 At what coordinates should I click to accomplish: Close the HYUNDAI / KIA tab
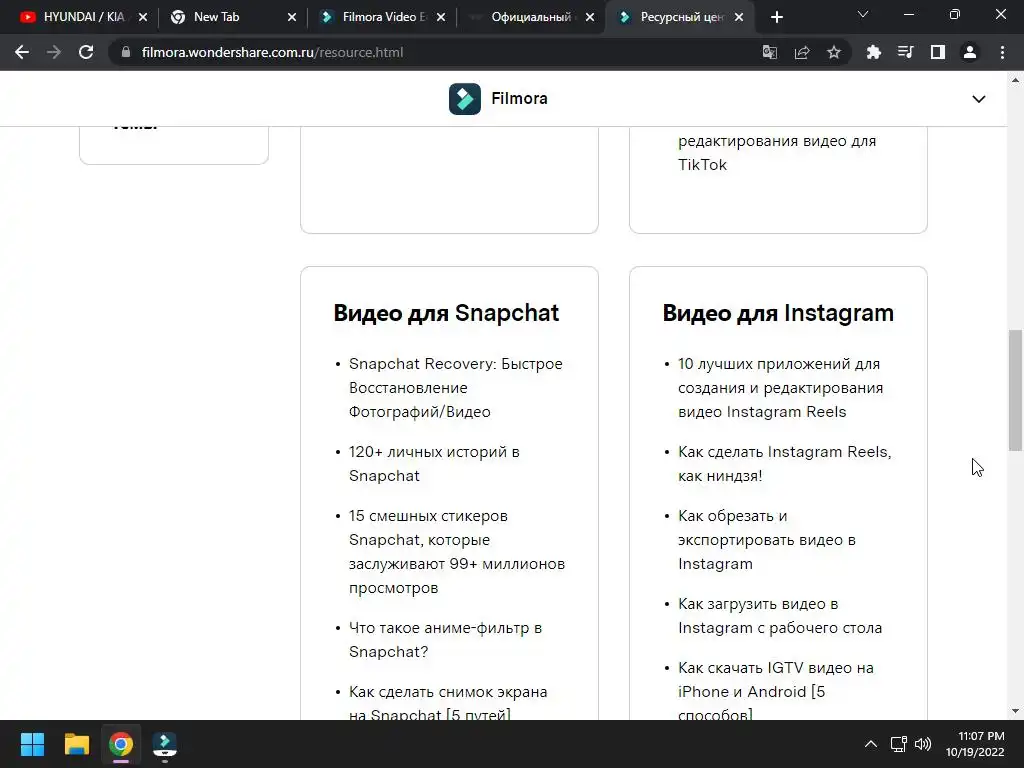click(x=143, y=18)
